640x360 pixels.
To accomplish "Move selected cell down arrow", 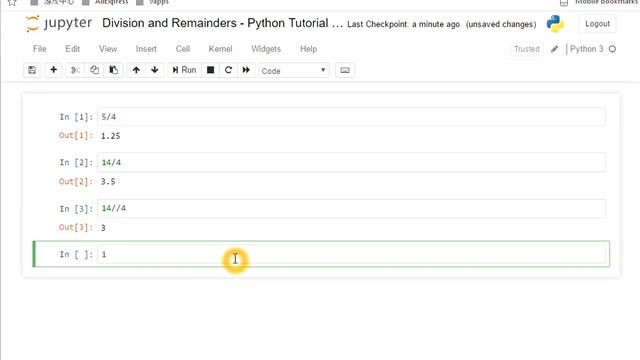I will (155, 70).
